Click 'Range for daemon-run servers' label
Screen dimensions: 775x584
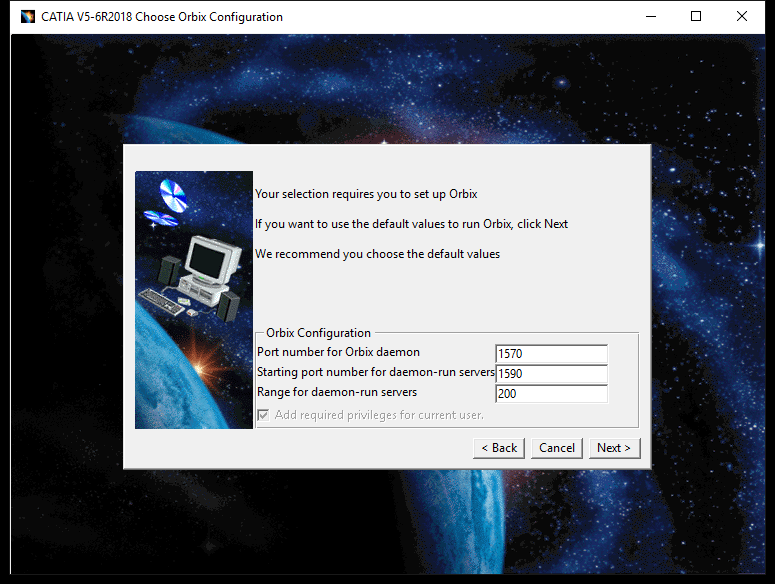point(337,392)
